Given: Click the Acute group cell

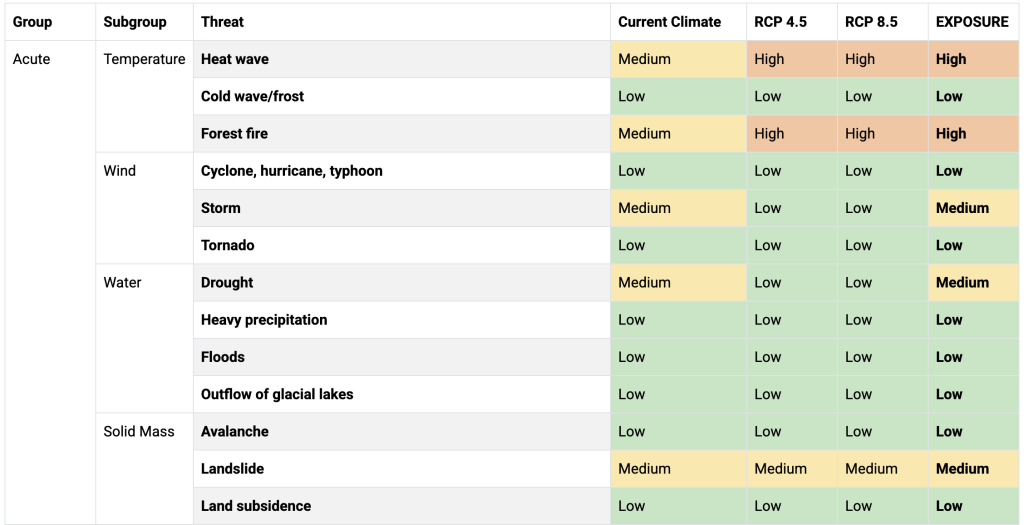Looking at the screenshot, I should point(50,283).
